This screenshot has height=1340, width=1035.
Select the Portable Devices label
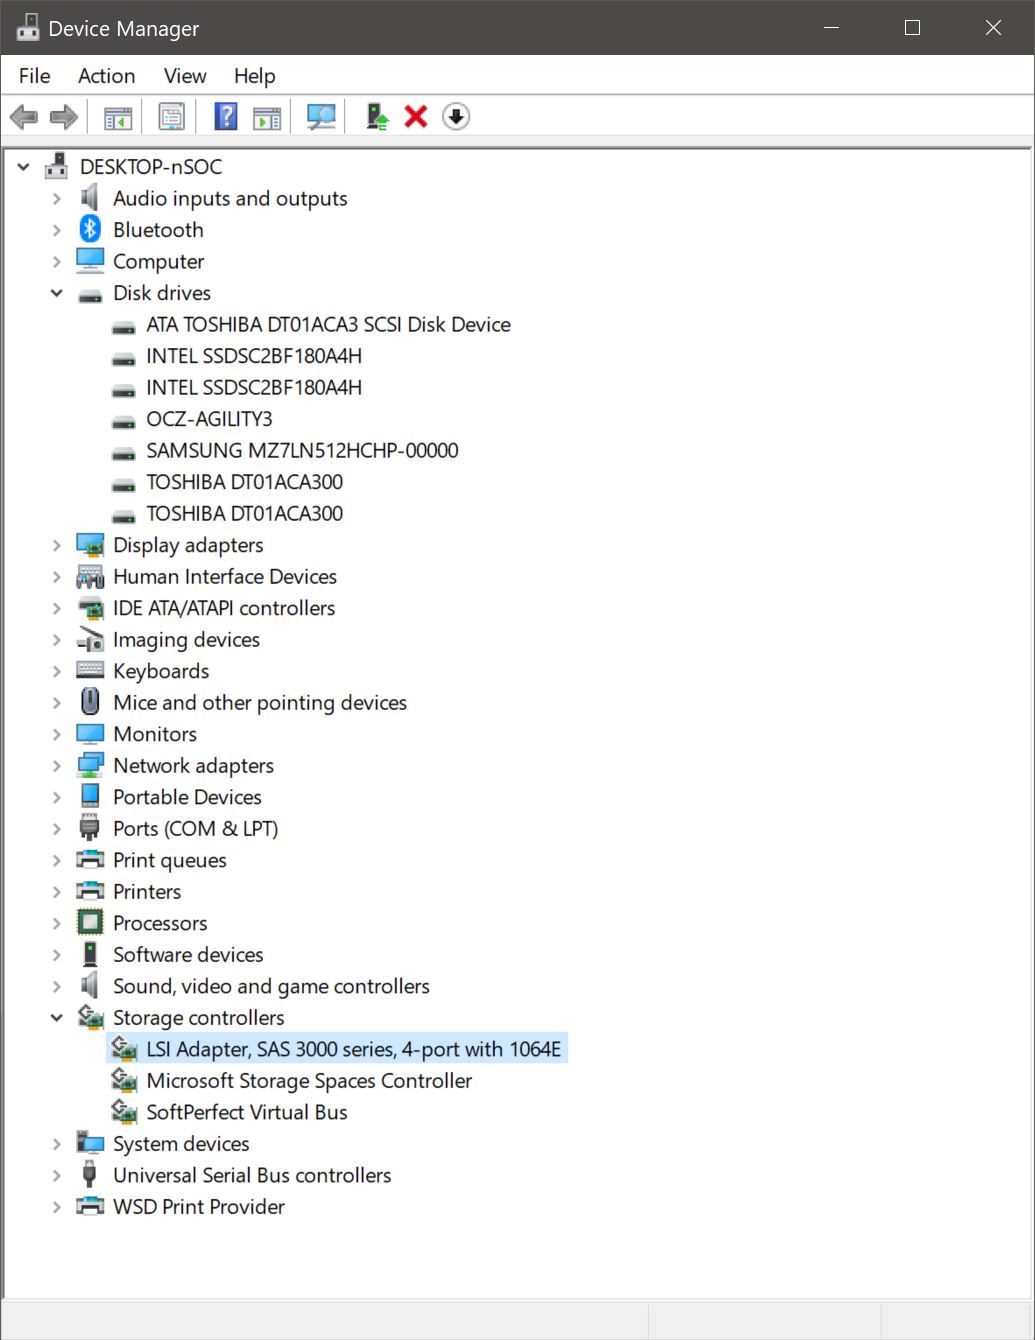point(187,797)
